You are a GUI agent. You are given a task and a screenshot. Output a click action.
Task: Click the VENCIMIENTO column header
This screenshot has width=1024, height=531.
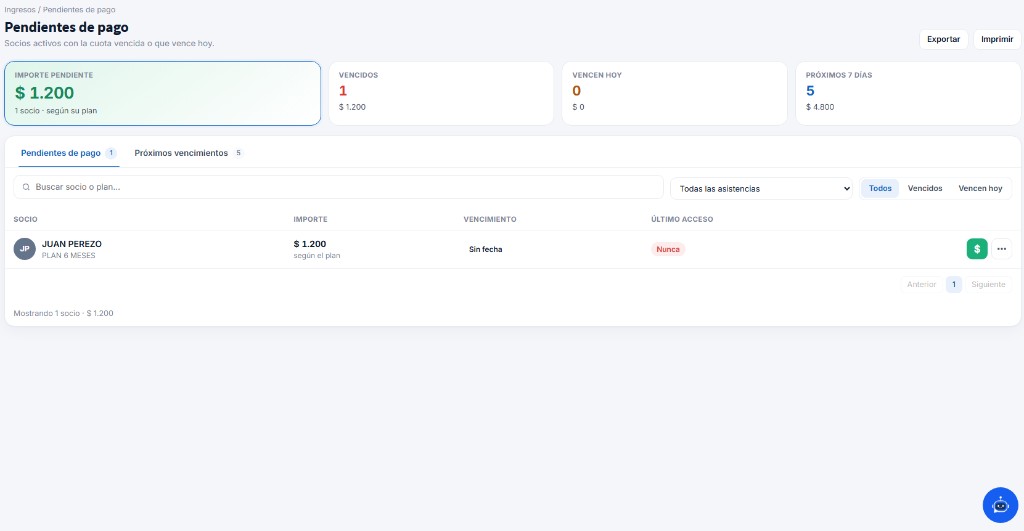coord(490,219)
